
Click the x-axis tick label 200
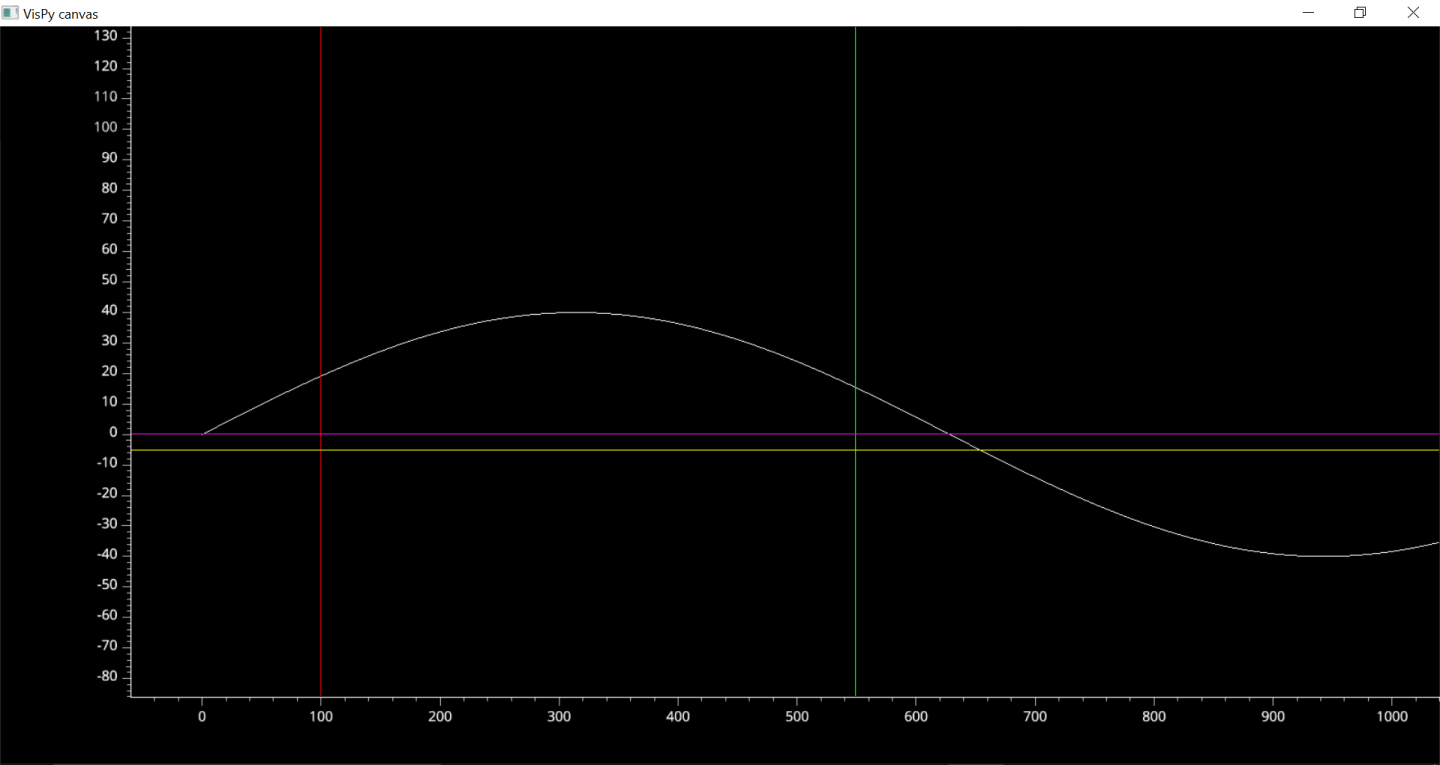pos(440,716)
